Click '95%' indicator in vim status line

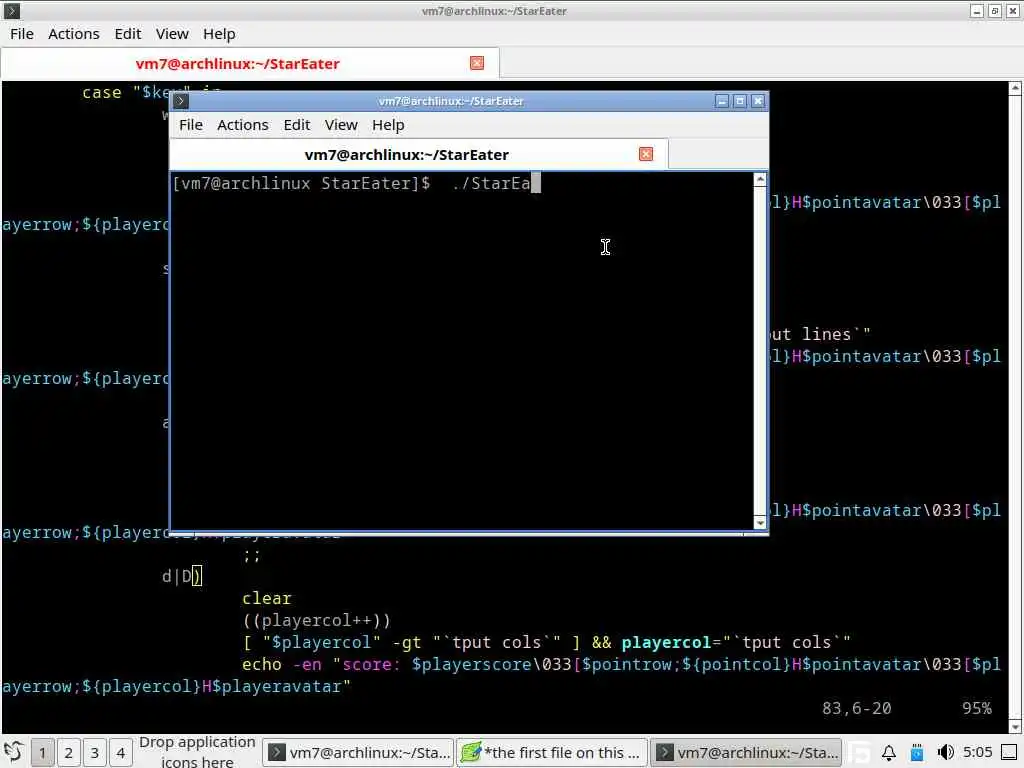click(x=976, y=709)
